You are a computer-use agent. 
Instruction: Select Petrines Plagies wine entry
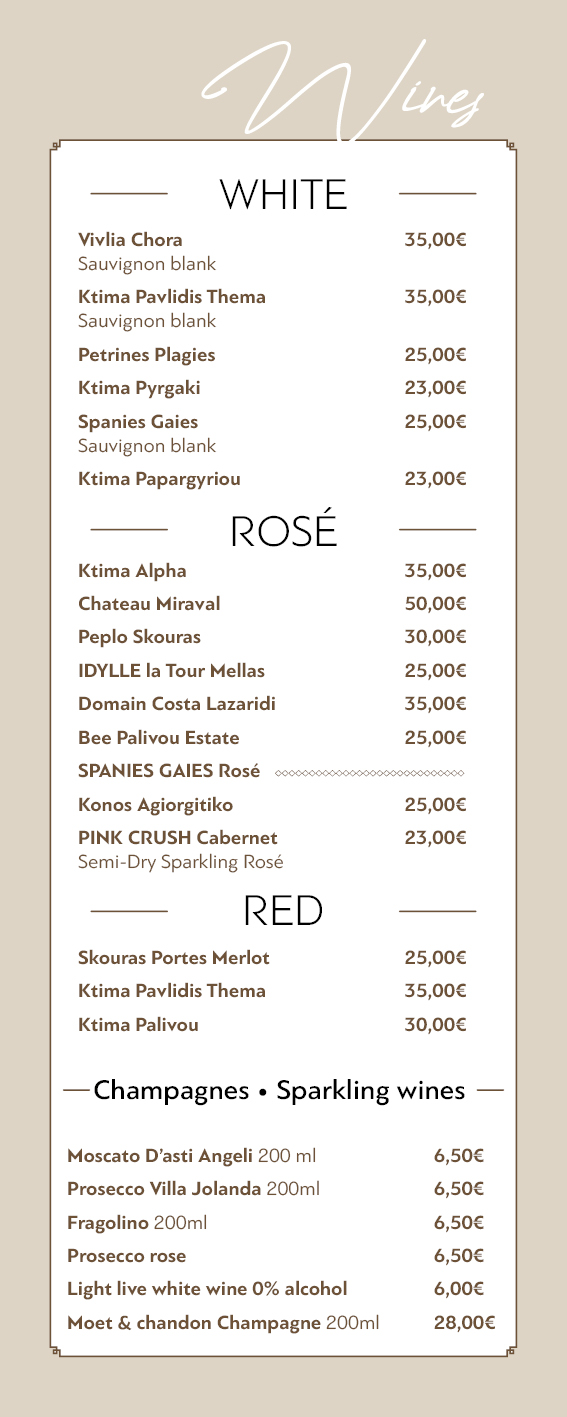point(146,355)
